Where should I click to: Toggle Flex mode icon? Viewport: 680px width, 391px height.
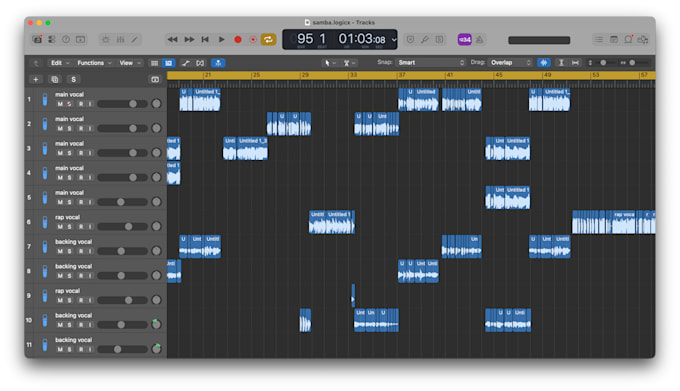[x=200, y=63]
